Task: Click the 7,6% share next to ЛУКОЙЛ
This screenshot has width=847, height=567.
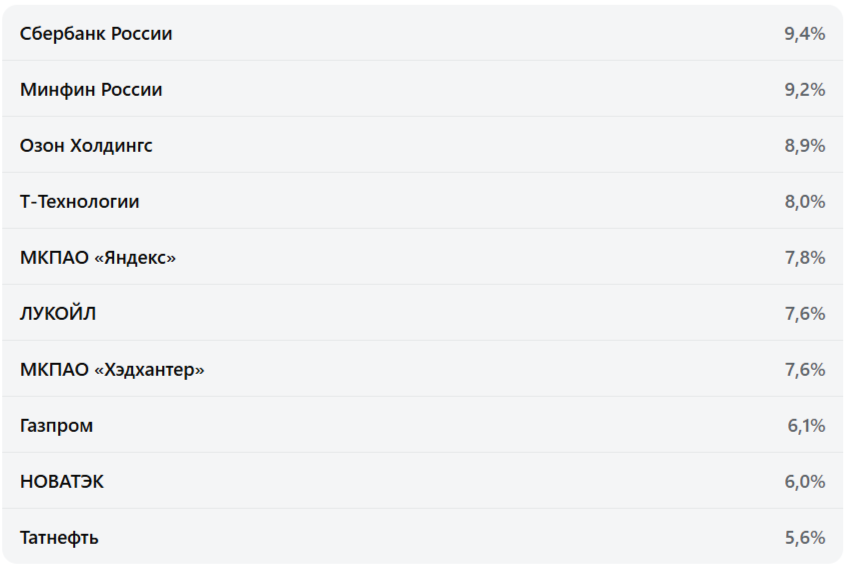Action: pyautogui.click(x=805, y=314)
